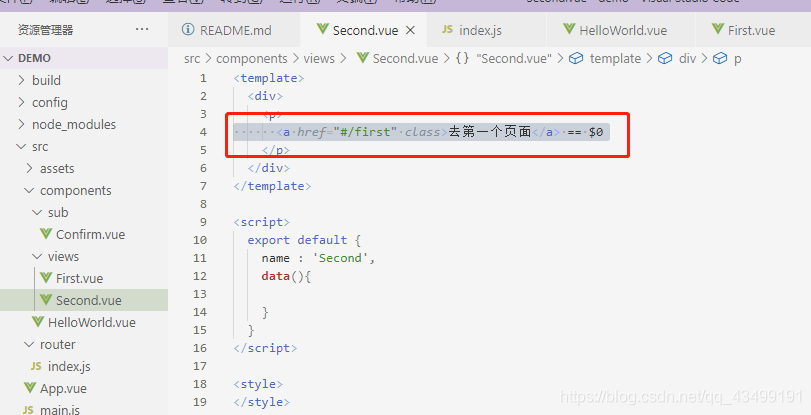This screenshot has height=415, width=811.
Task: Click the Second.vue file breadcrumb
Action: (406, 58)
